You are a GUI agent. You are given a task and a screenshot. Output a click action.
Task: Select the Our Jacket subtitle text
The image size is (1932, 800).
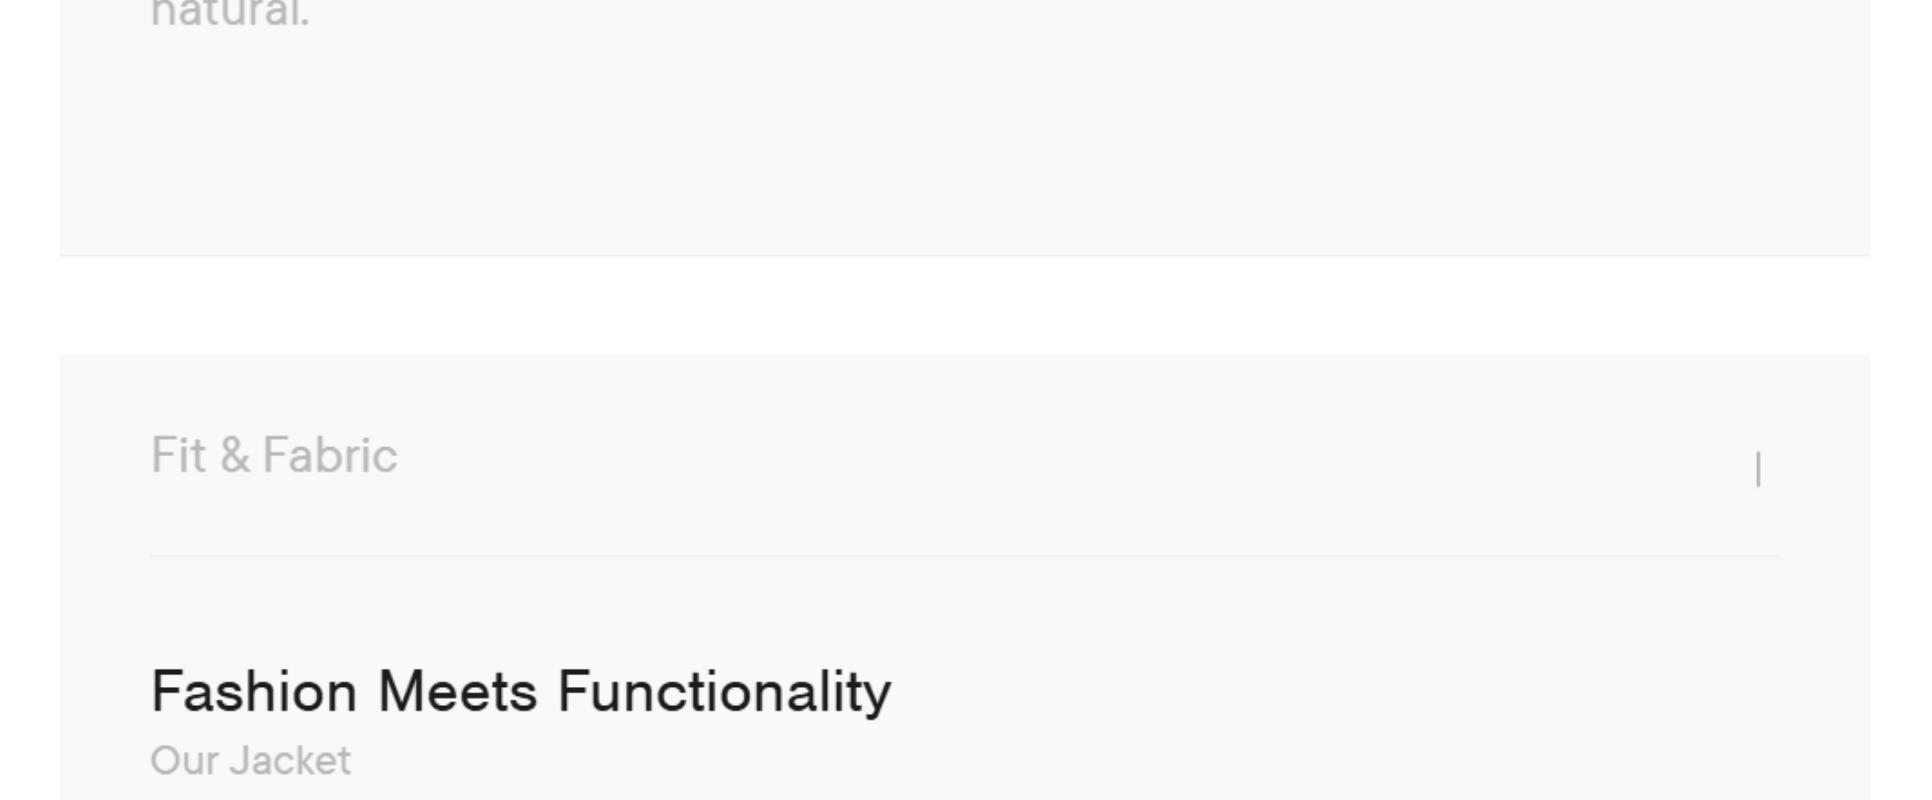click(250, 761)
